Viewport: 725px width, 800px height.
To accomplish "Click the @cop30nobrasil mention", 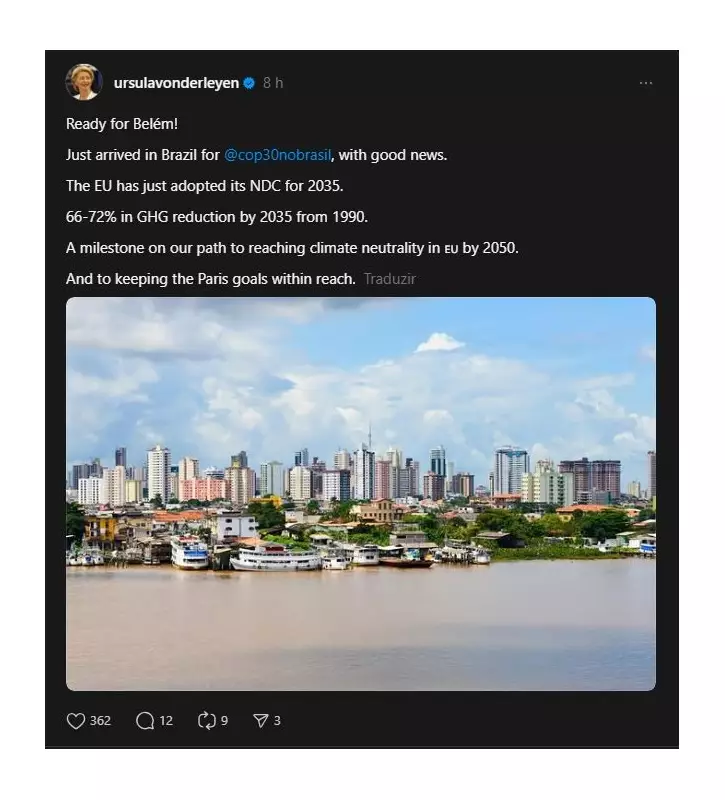I will (278, 155).
